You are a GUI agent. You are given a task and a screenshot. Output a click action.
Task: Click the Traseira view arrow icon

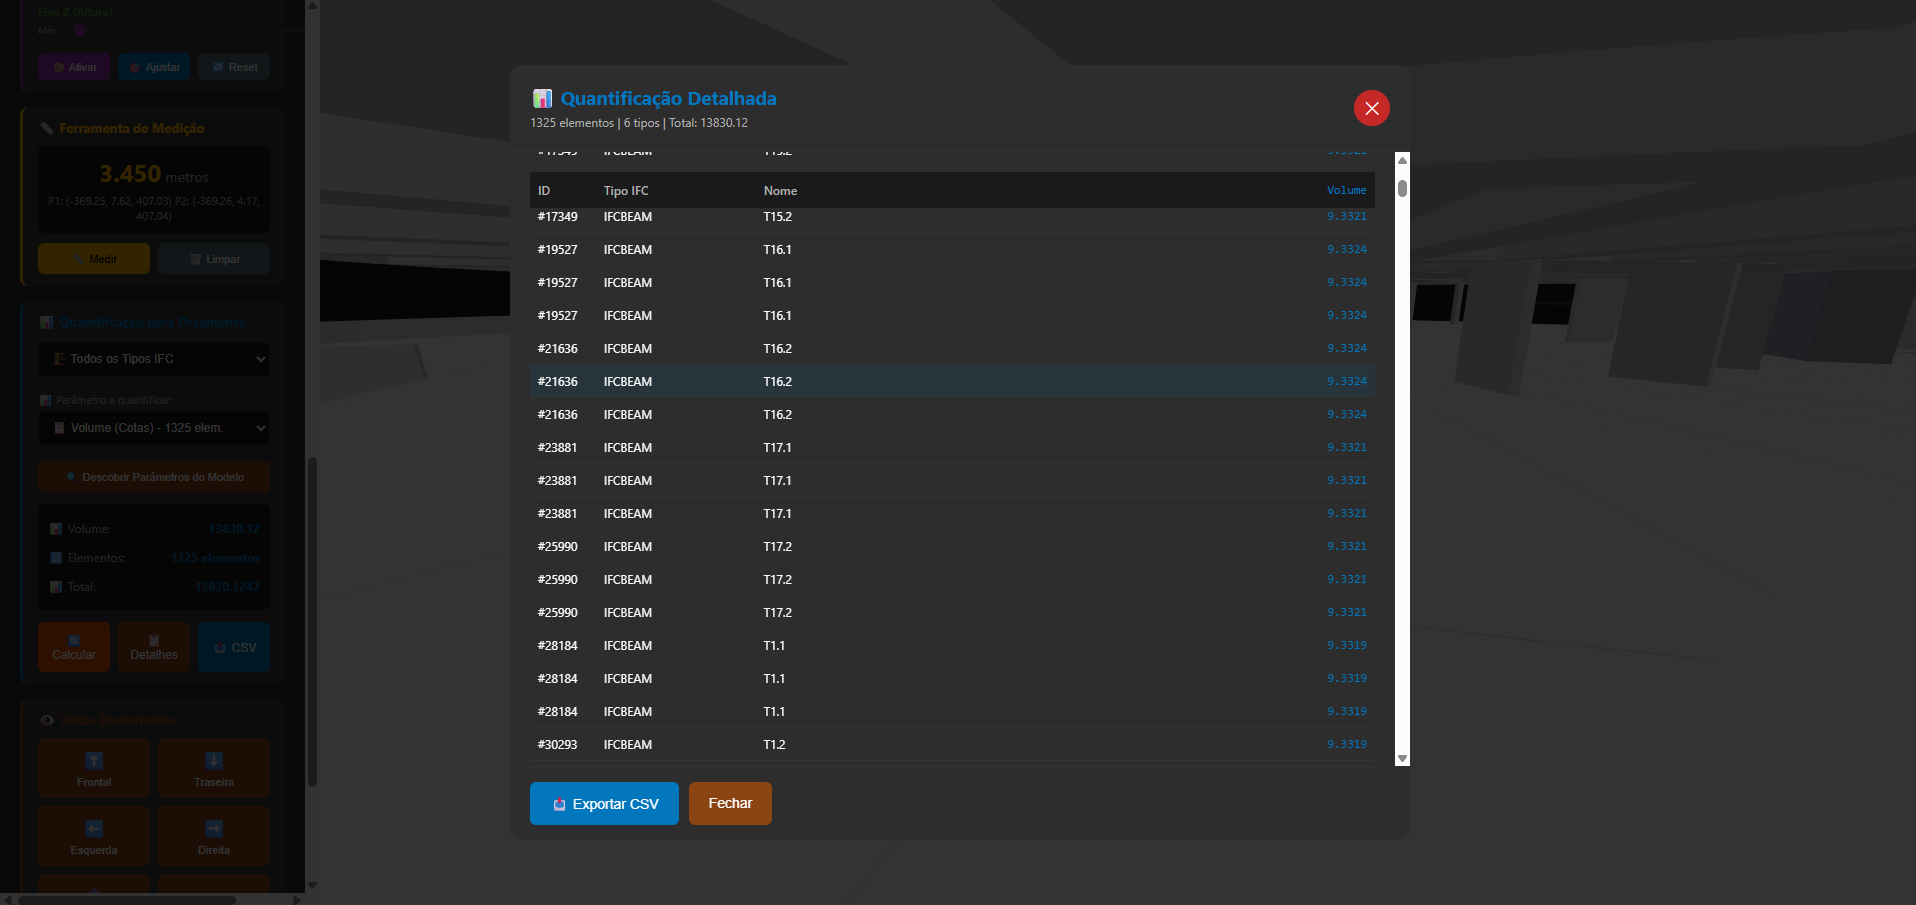tap(213, 761)
